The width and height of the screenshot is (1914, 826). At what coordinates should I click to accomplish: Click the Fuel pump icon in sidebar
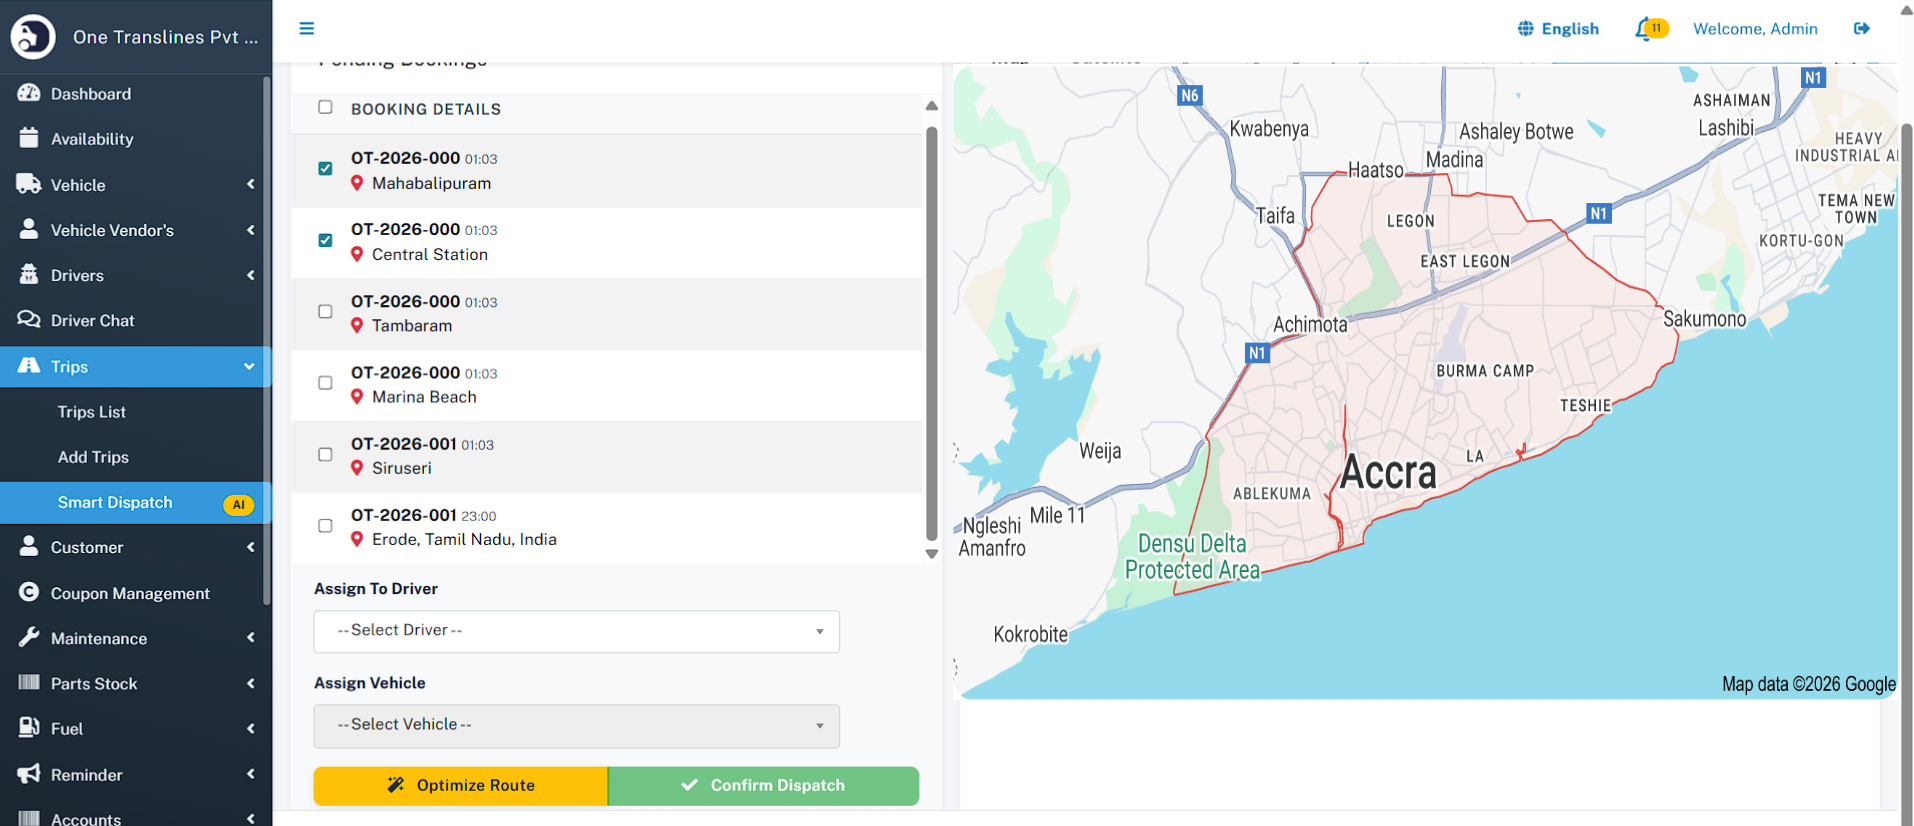click(29, 728)
